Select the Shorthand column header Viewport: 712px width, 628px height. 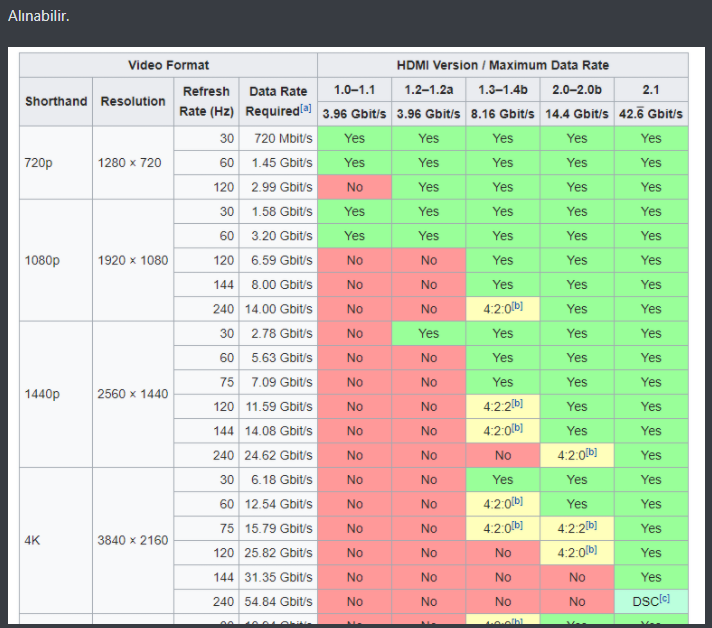56,101
